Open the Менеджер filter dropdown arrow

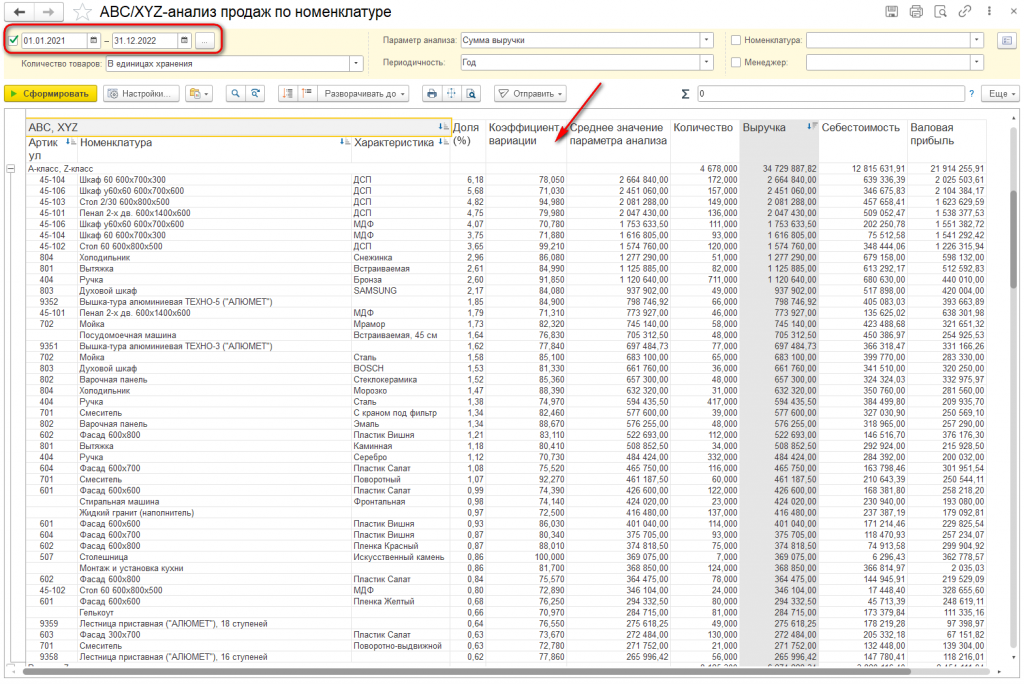pyautogui.click(x=977, y=63)
